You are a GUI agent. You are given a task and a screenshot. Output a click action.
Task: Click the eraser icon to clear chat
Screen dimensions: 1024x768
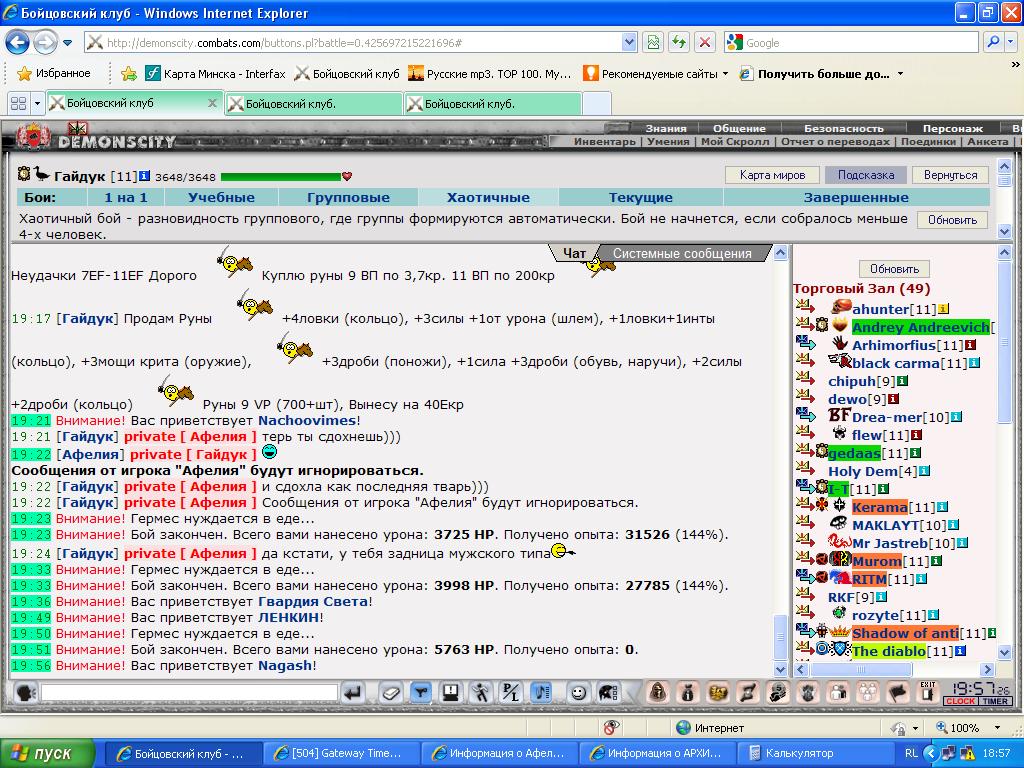pyautogui.click(x=391, y=692)
